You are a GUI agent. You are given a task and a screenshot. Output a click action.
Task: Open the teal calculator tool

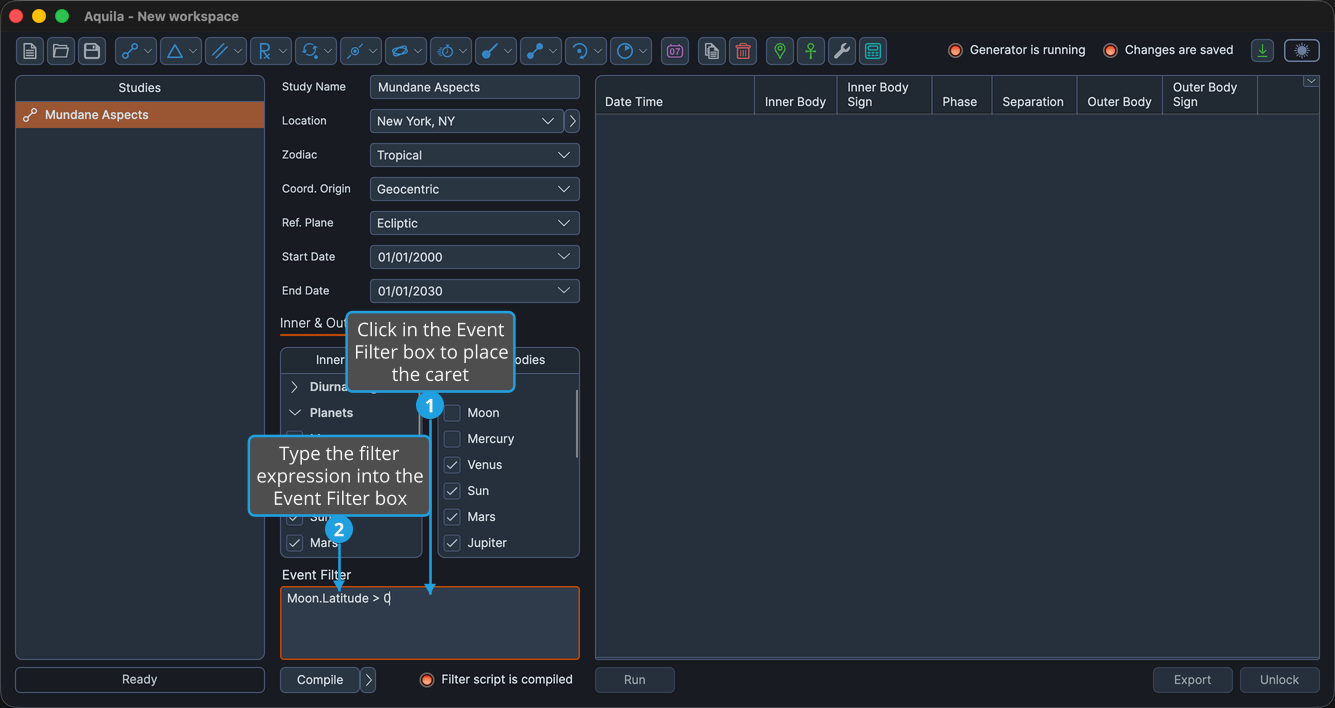(873, 51)
